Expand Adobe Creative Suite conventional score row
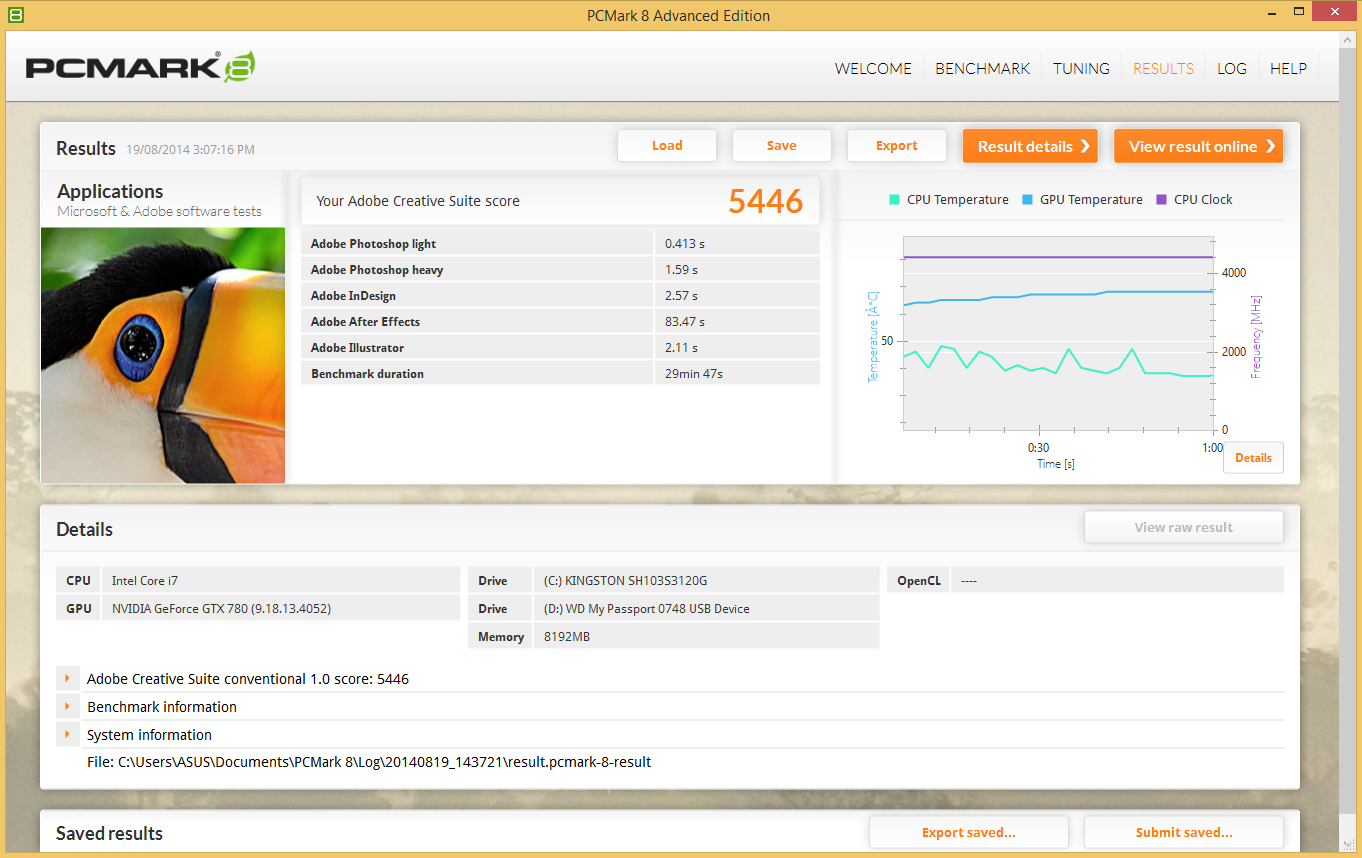Viewport: 1362px width, 858px height. click(x=67, y=679)
